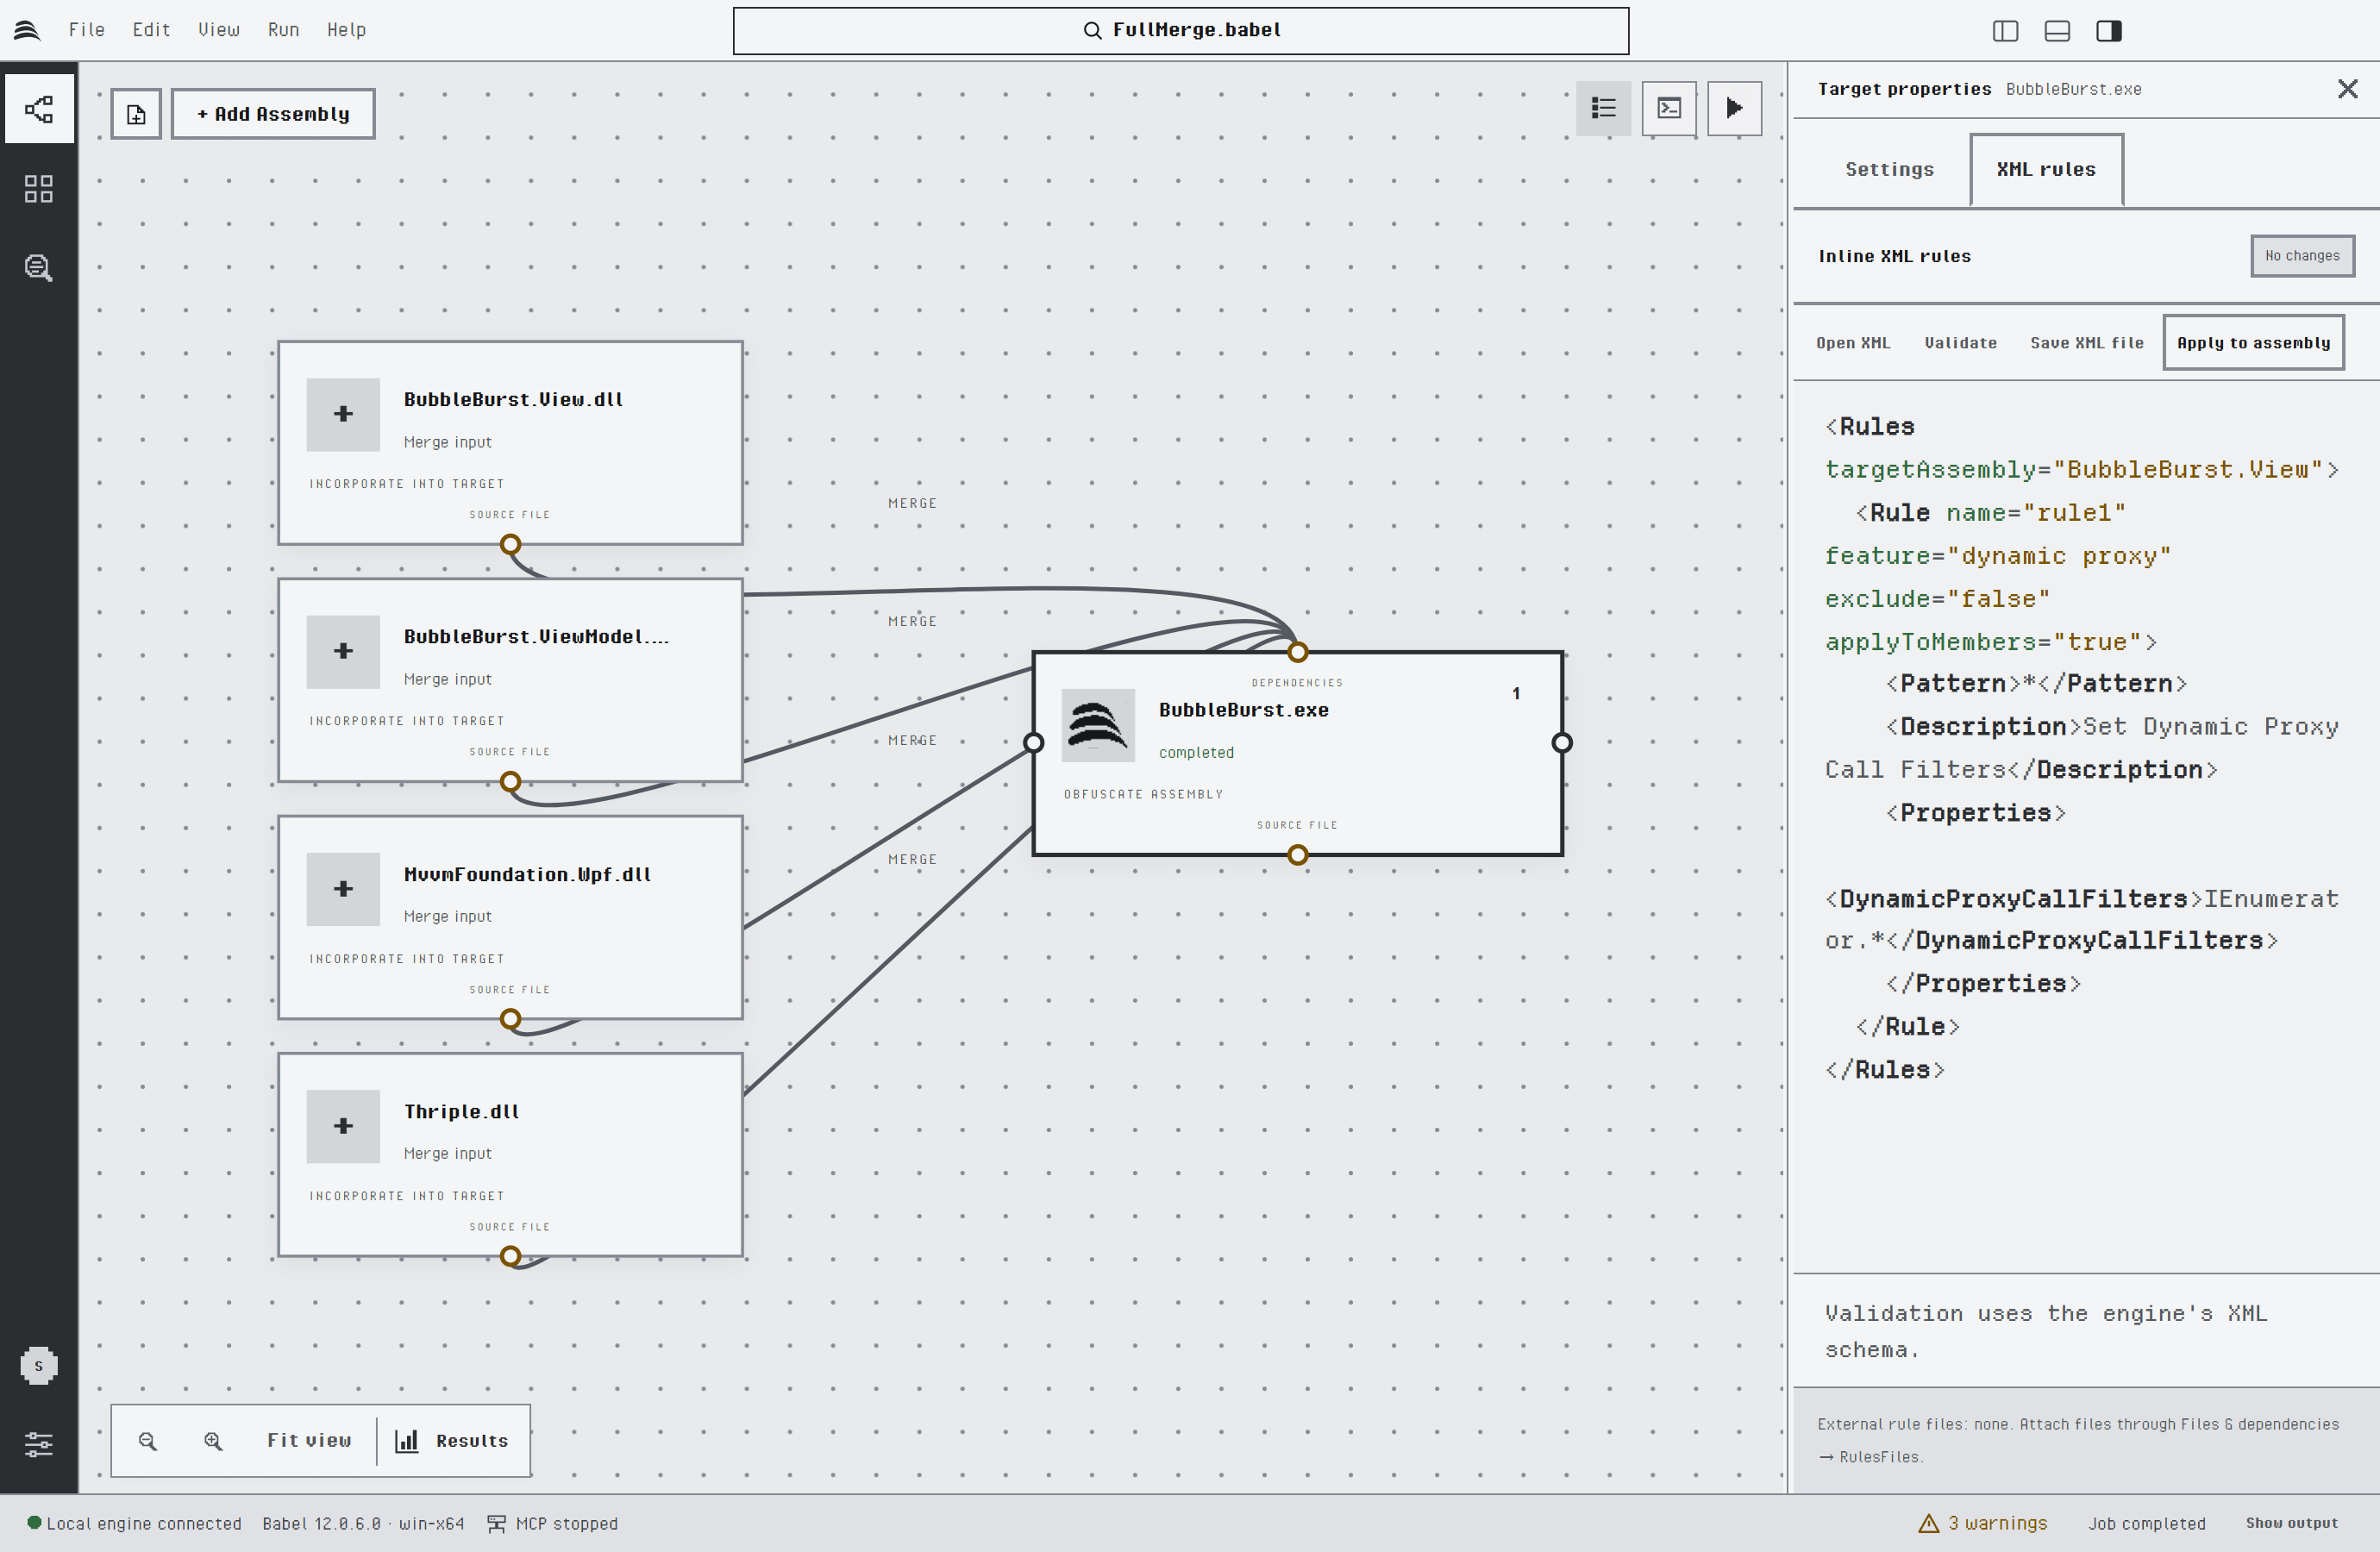Click the No changes status badge
This screenshot has width=2380, height=1552.
pyautogui.click(x=2302, y=256)
